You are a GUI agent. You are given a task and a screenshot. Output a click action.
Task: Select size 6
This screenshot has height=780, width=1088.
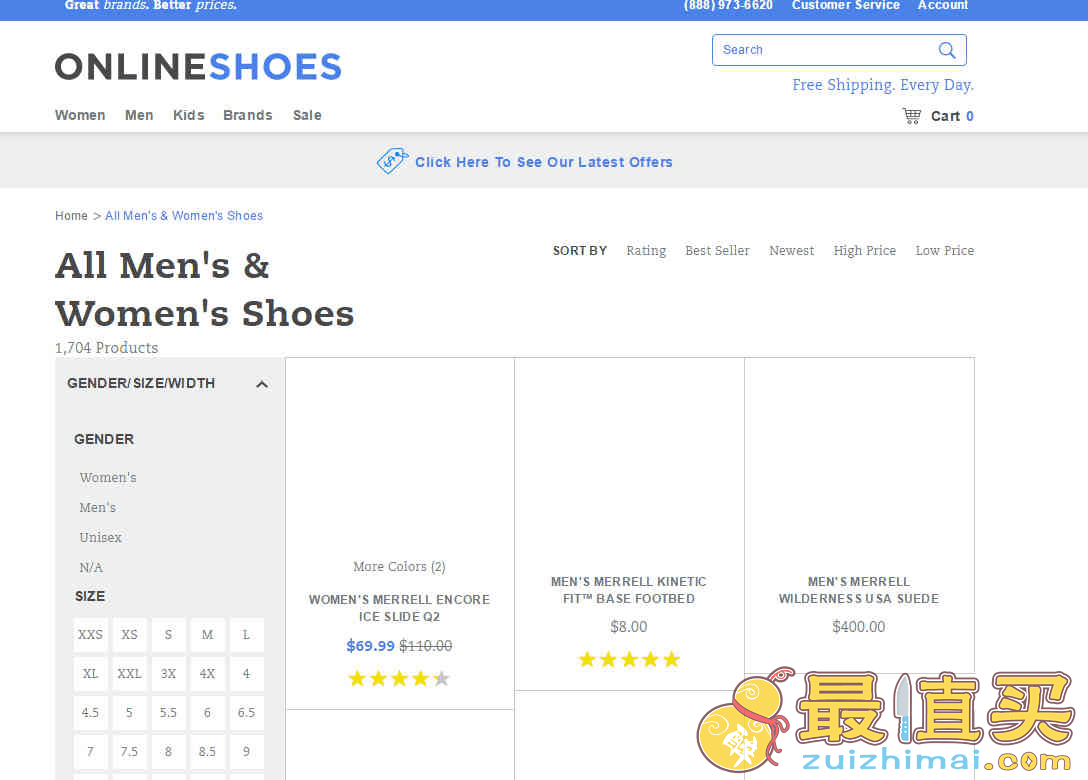click(207, 712)
